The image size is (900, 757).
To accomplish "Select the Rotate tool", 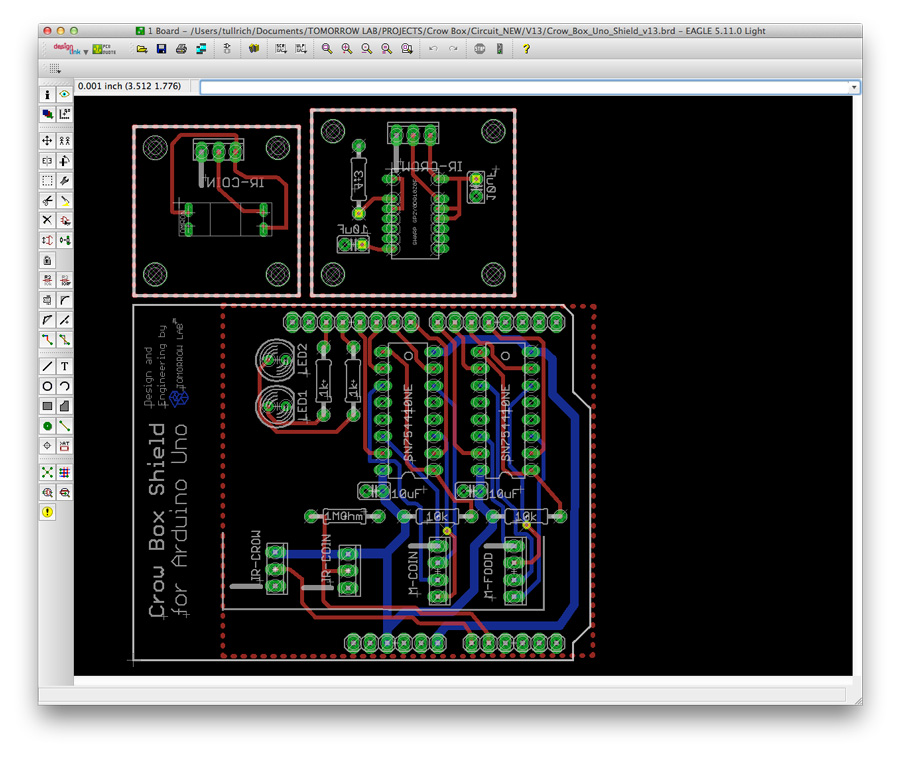I will pyautogui.click(x=65, y=161).
